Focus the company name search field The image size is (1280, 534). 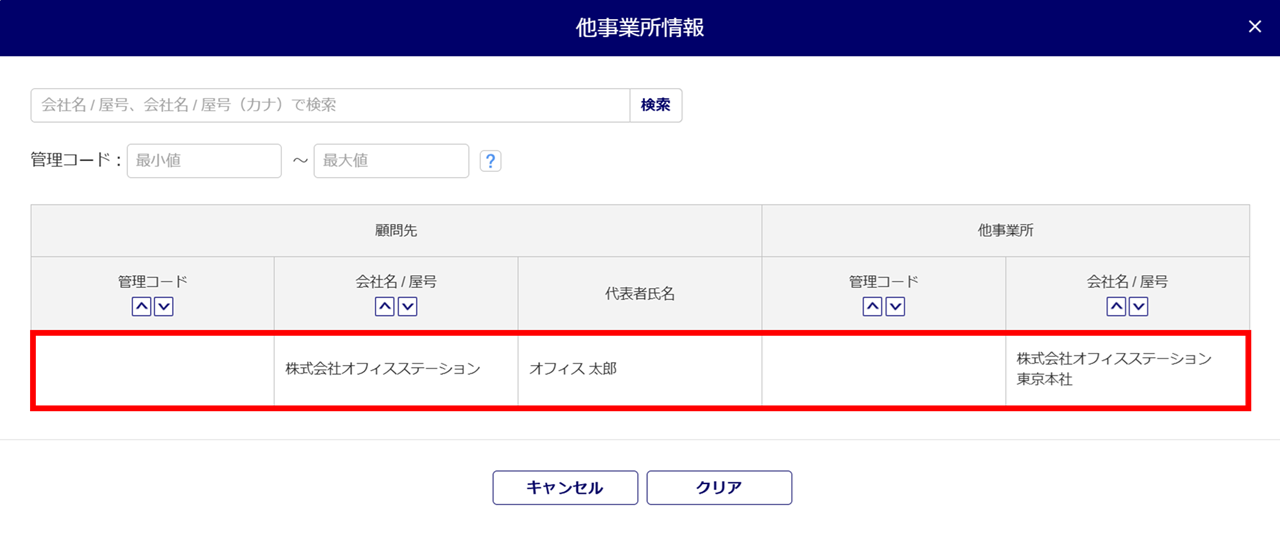pyautogui.click(x=330, y=105)
